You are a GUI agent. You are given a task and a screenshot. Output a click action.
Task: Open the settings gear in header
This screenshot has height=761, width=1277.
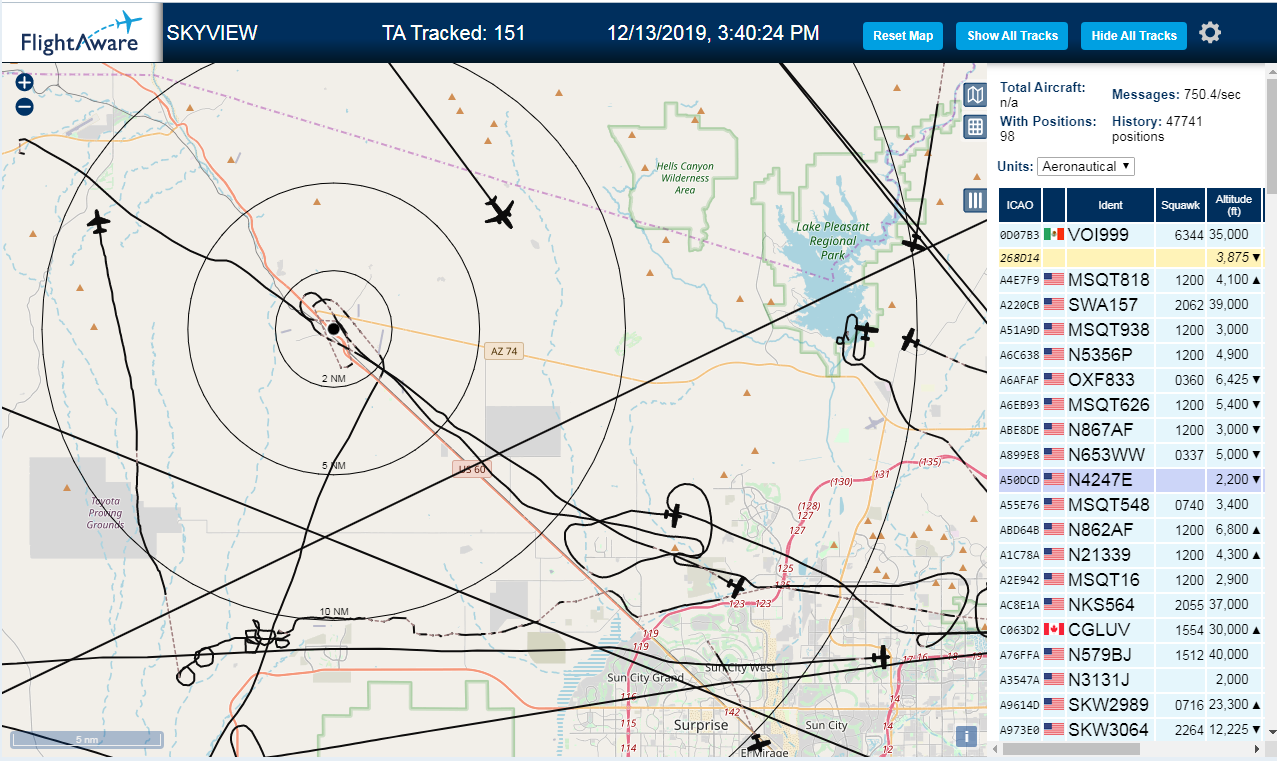(1210, 33)
